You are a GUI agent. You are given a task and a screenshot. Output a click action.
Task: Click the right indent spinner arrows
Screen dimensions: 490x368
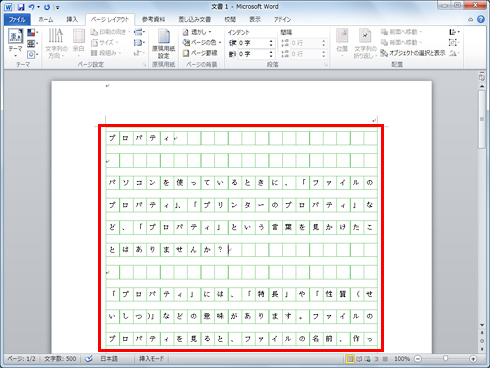coord(271,54)
